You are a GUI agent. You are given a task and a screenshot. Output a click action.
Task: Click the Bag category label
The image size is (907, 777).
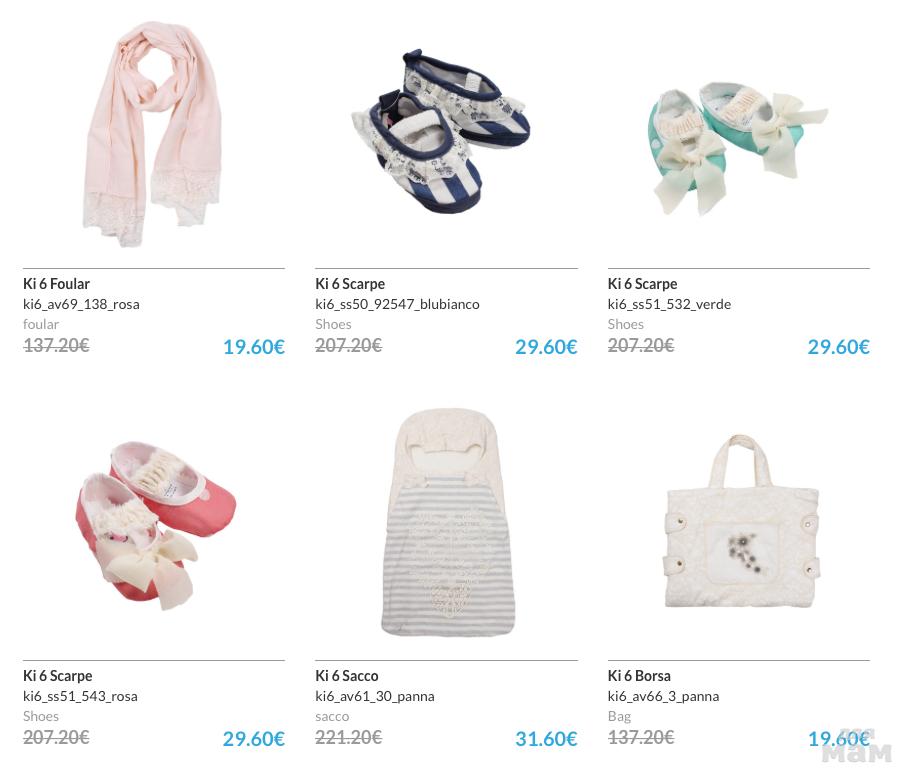619,716
